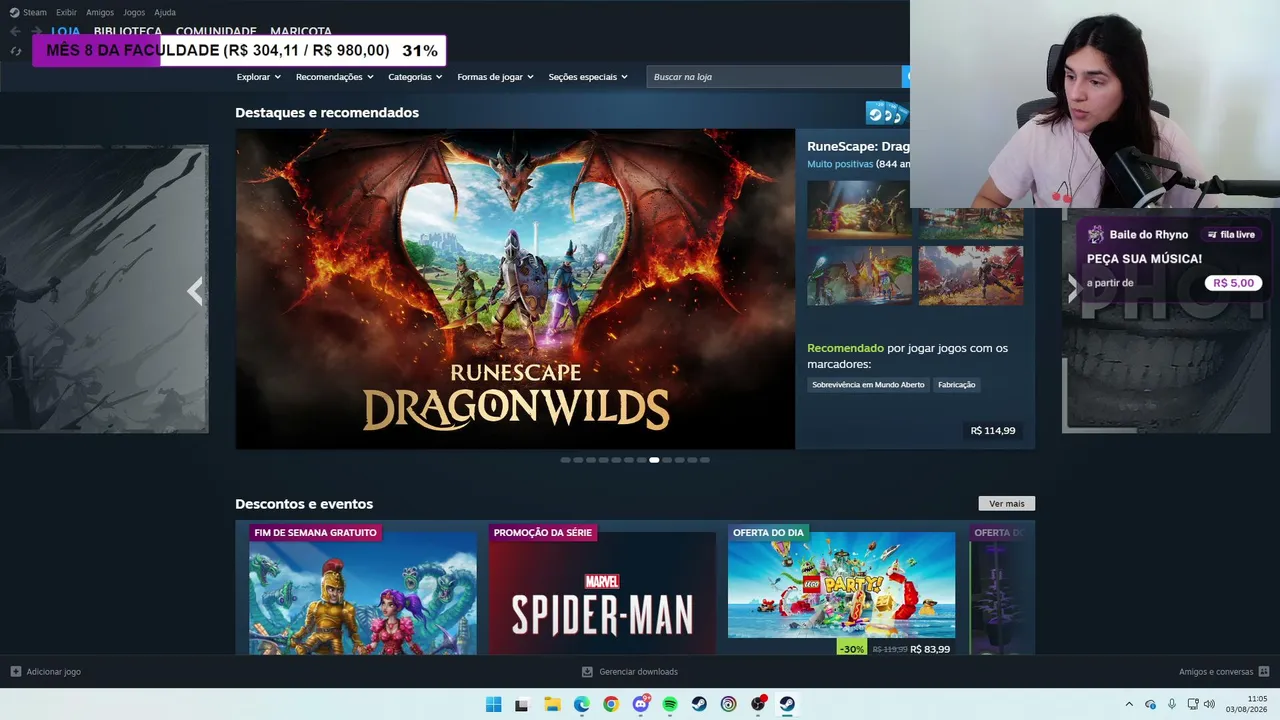Switch to the BIBLIOTECA tab

point(128,30)
